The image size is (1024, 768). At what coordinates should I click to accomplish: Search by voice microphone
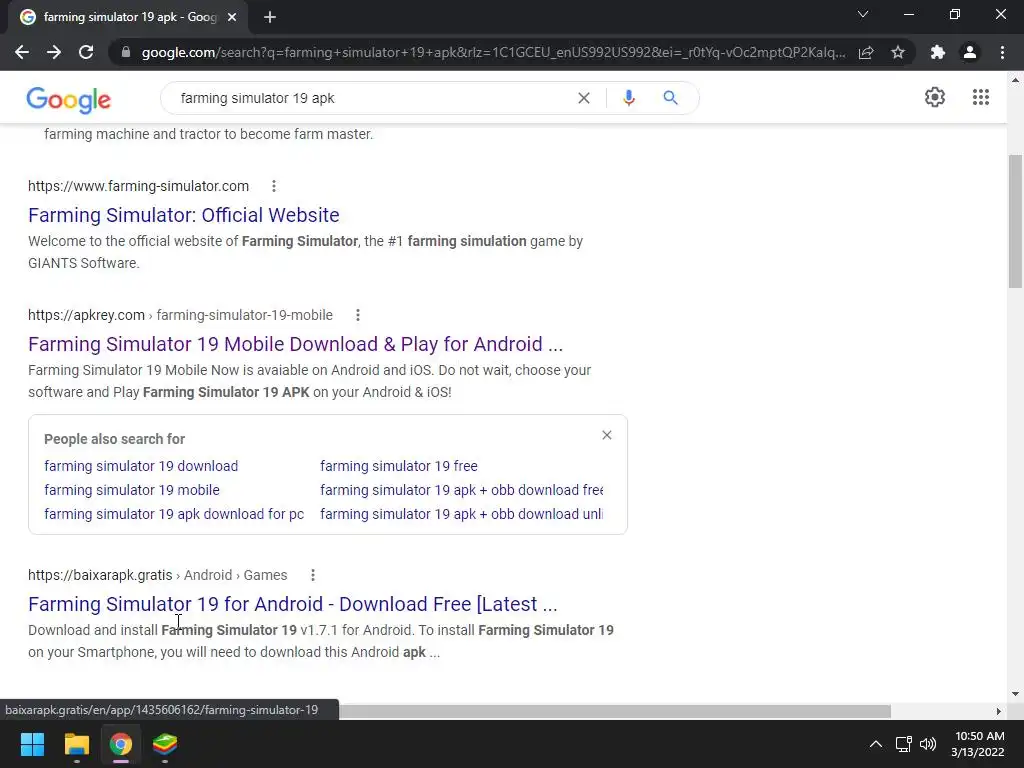pos(629,98)
